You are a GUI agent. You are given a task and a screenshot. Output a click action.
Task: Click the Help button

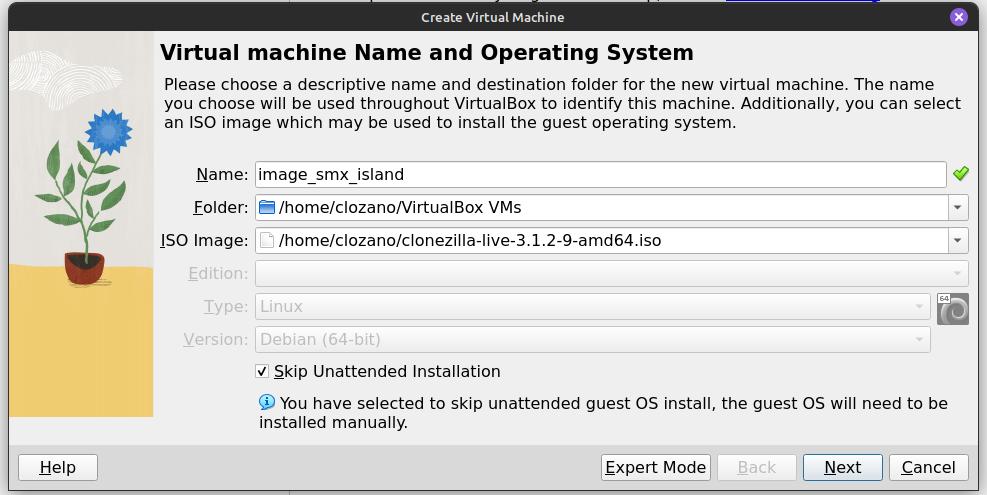pyautogui.click(x=58, y=467)
